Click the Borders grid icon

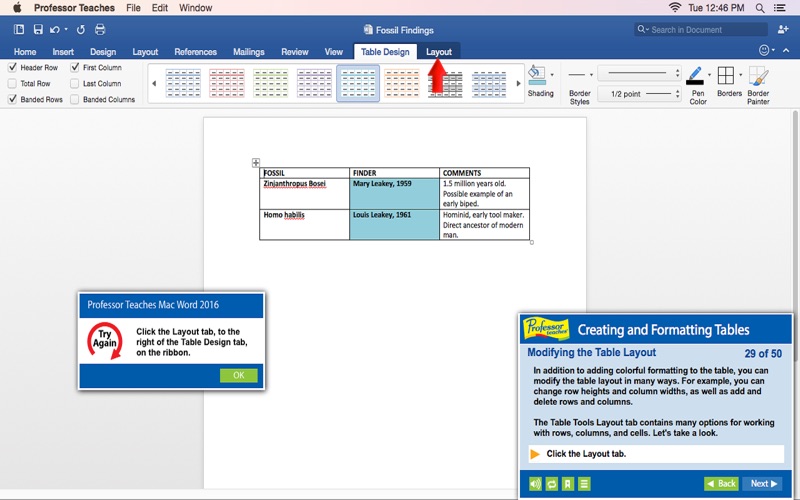(x=726, y=75)
